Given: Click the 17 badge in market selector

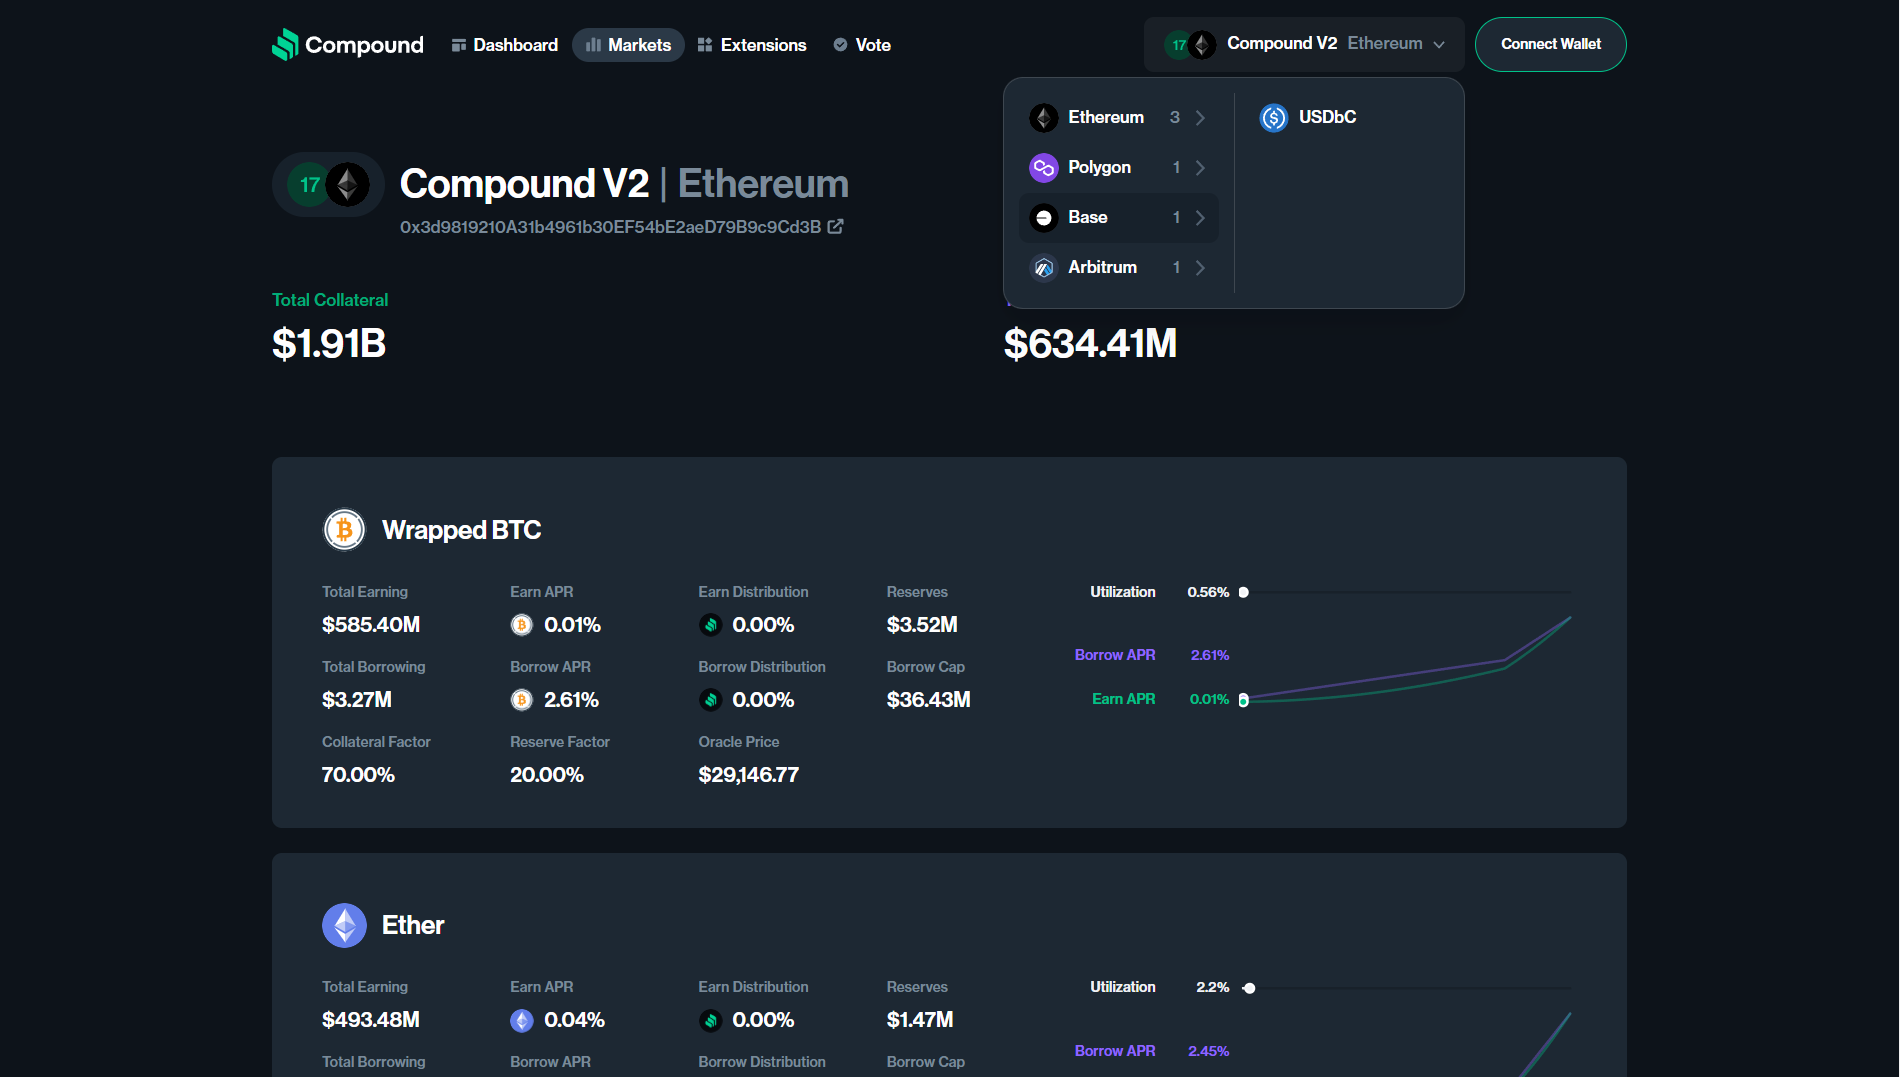Looking at the screenshot, I should tap(1179, 45).
